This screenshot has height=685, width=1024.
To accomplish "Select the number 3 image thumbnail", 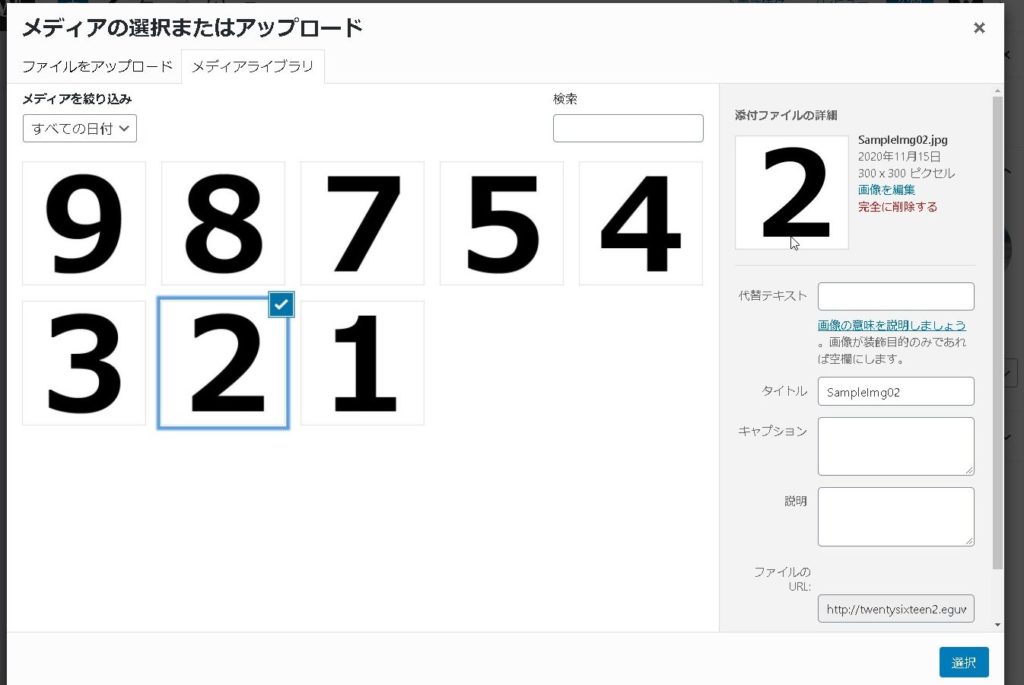I will click(84, 363).
